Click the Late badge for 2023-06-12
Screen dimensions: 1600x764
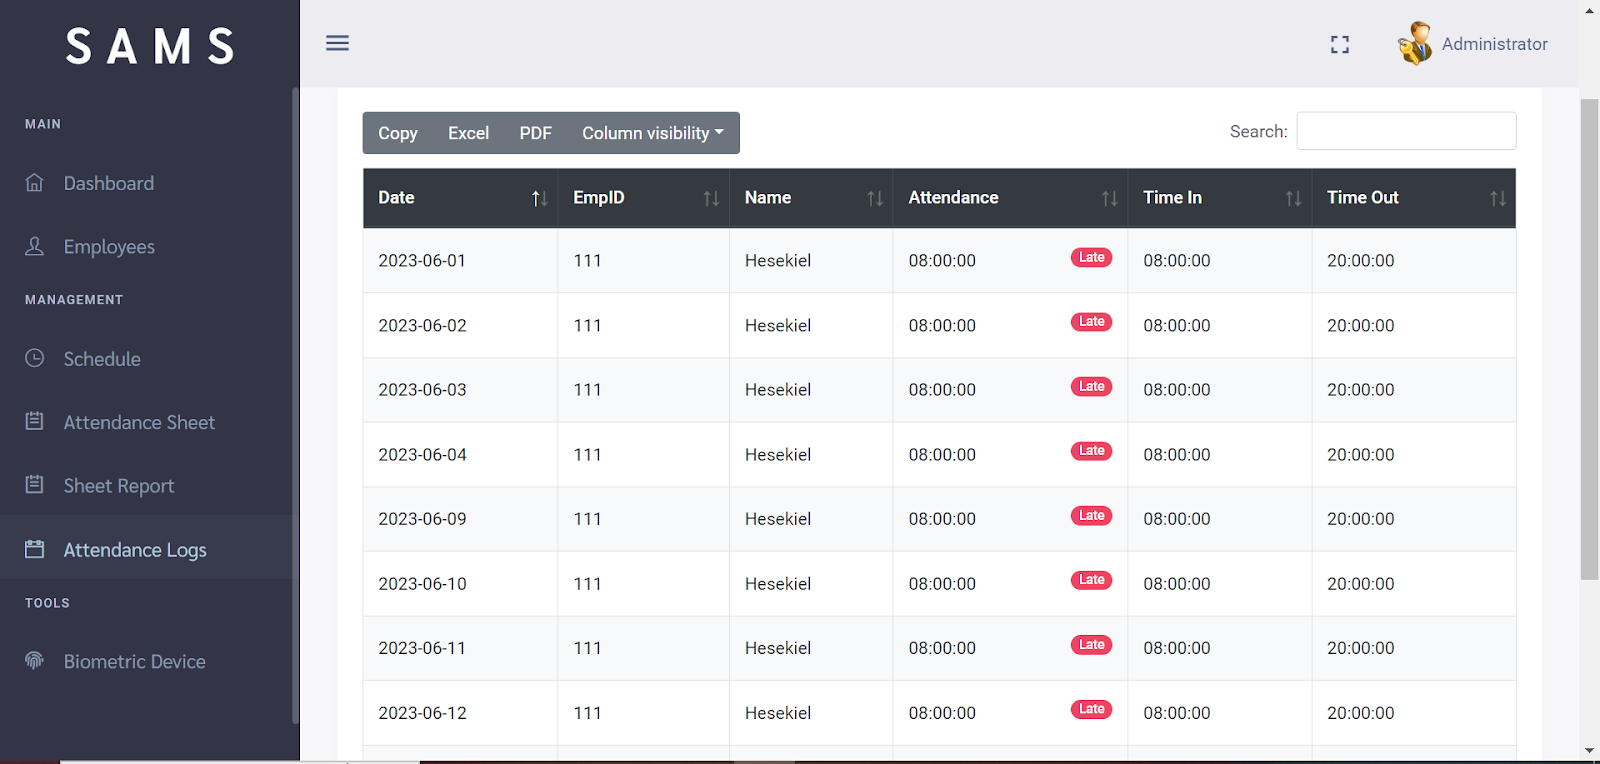click(x=1091, y=709)
